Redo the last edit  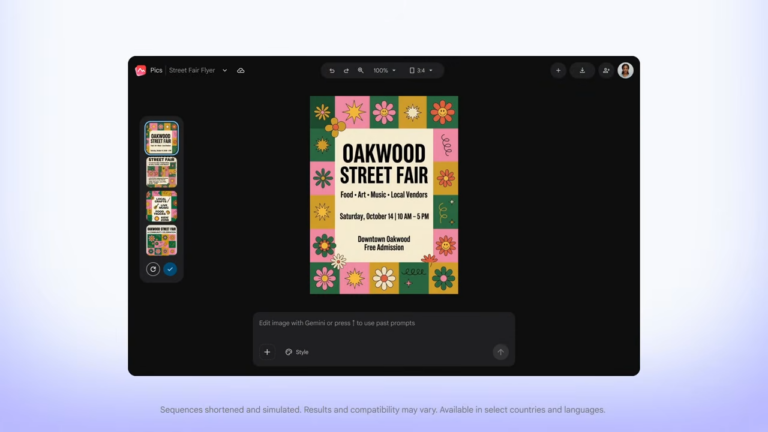click(346, 71)
